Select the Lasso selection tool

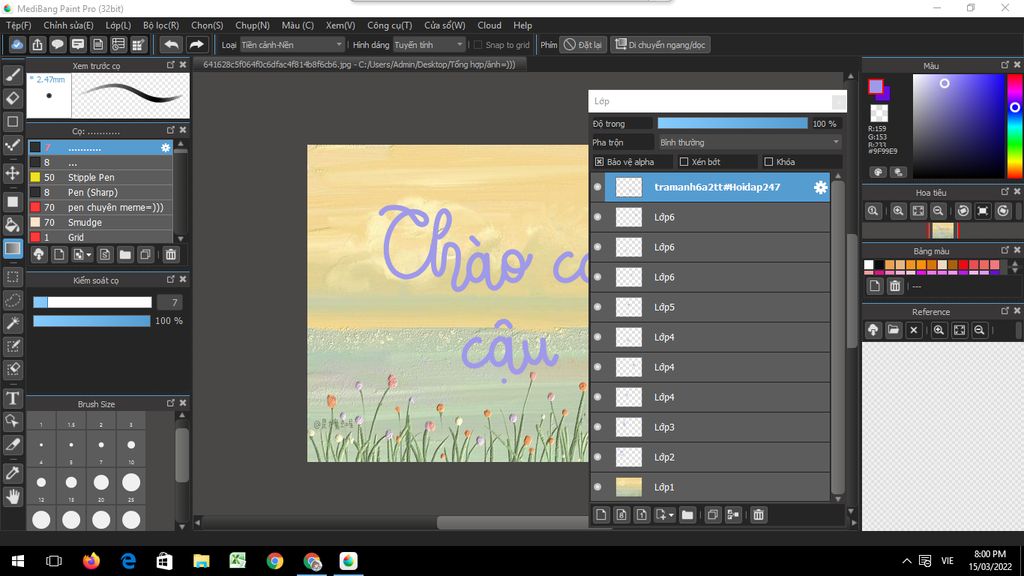(12, 300)
